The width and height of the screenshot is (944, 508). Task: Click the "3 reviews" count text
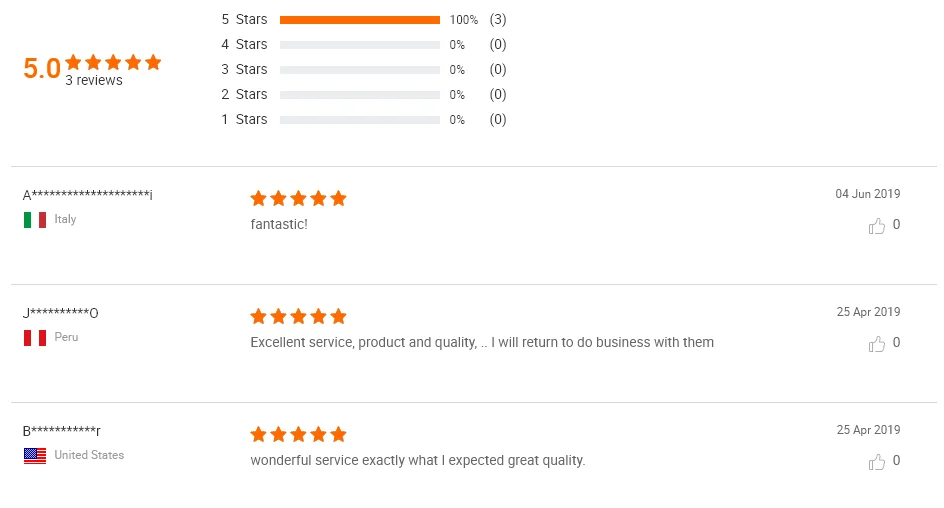(x=94, y=81)
